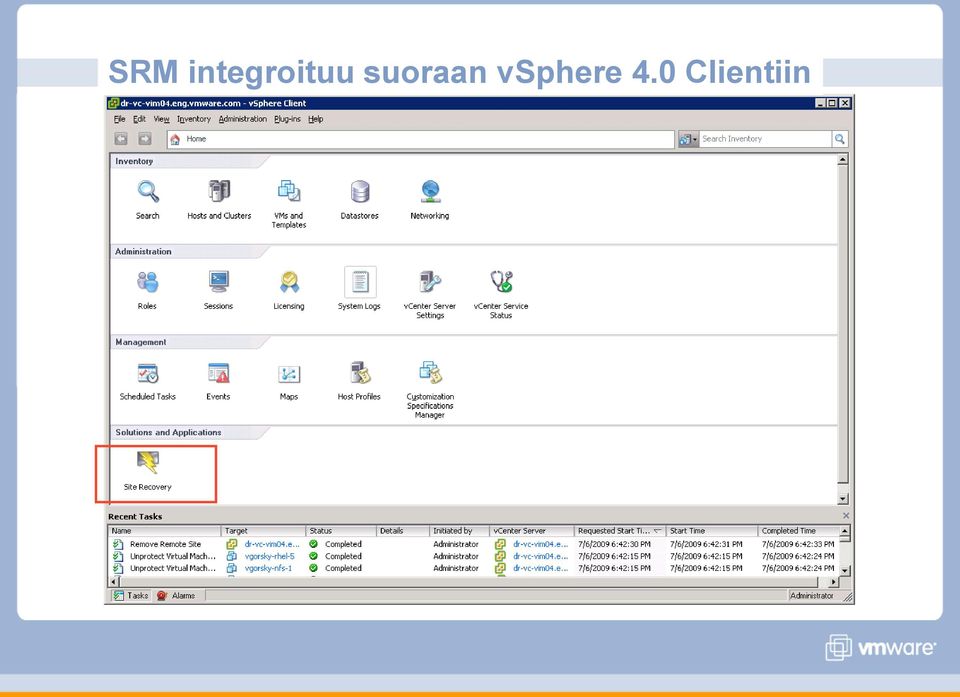Click Administrator in the status bar
Image resolution: width=960 pixels, height=697 pixels.
[x=812, y=595]
